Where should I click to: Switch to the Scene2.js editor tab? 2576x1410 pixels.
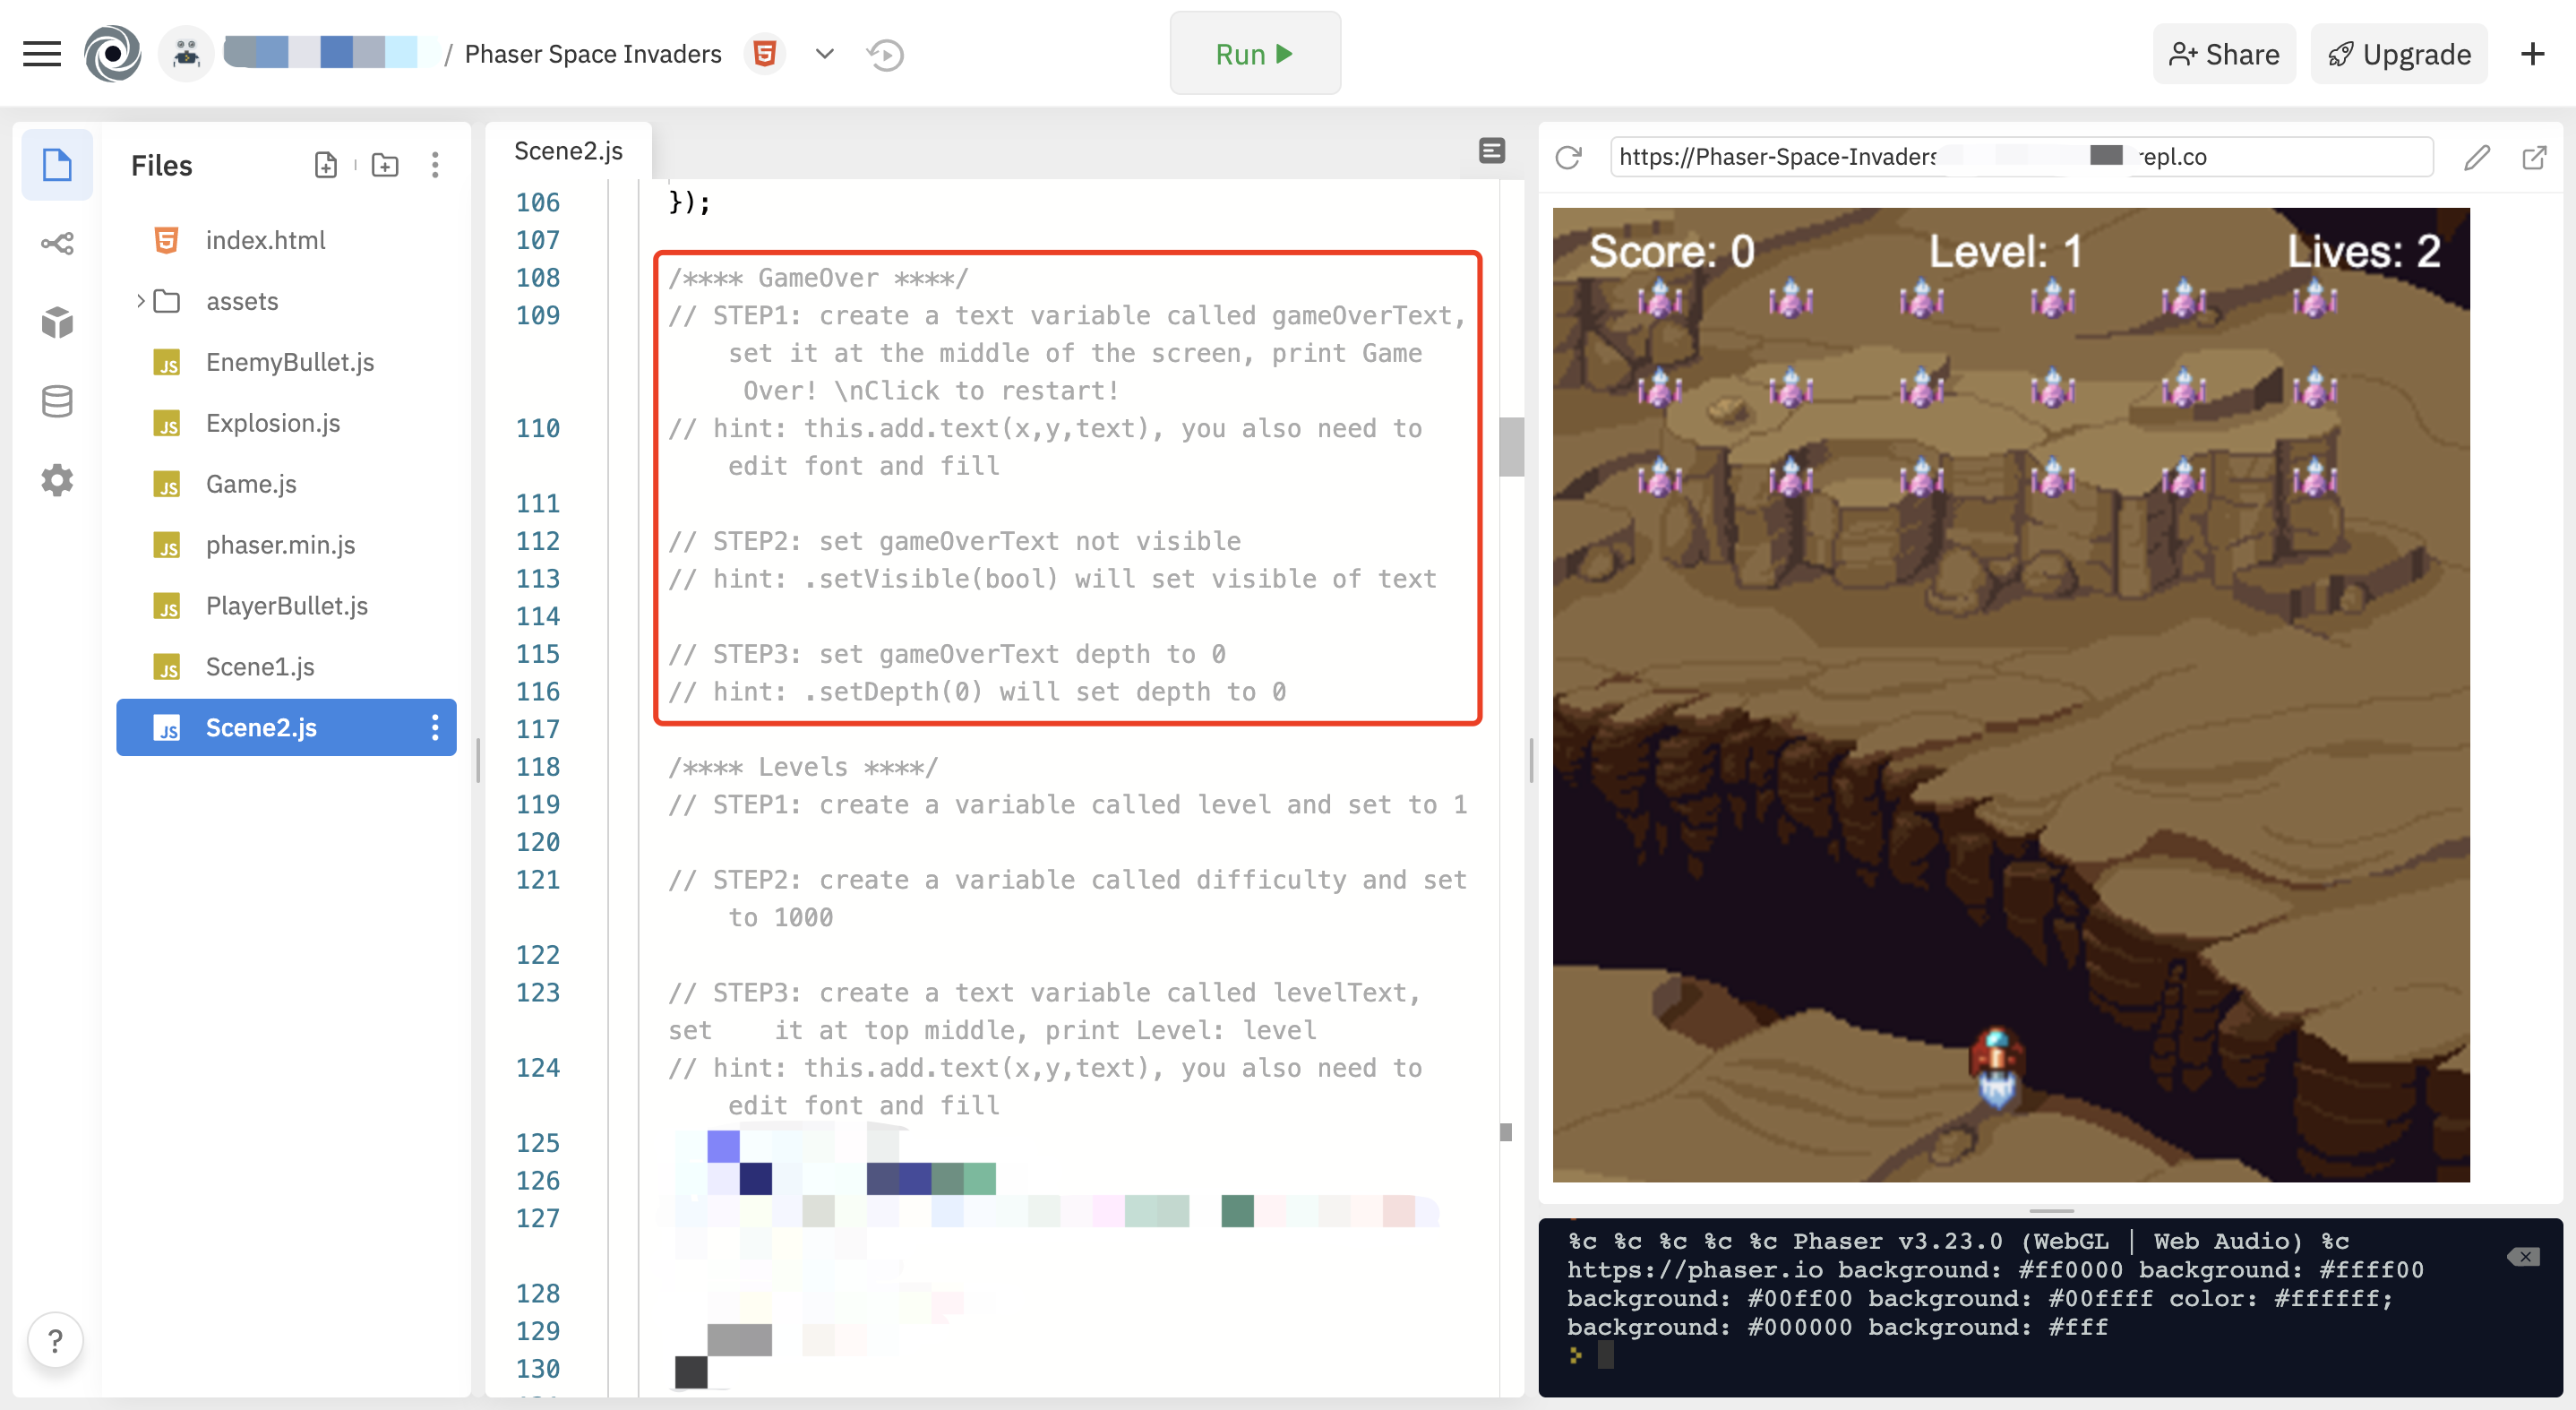click(x=568, y=151)
